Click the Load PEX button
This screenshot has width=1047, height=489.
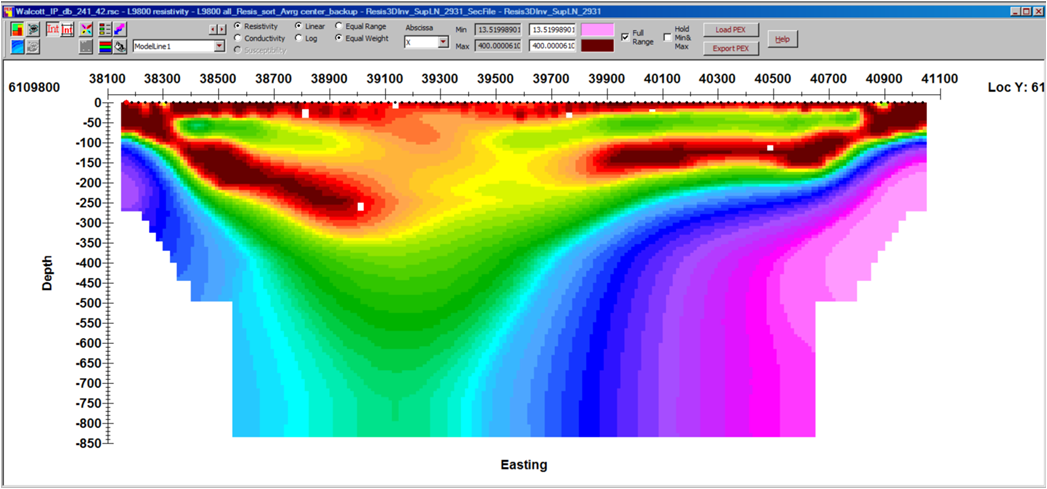731,30
